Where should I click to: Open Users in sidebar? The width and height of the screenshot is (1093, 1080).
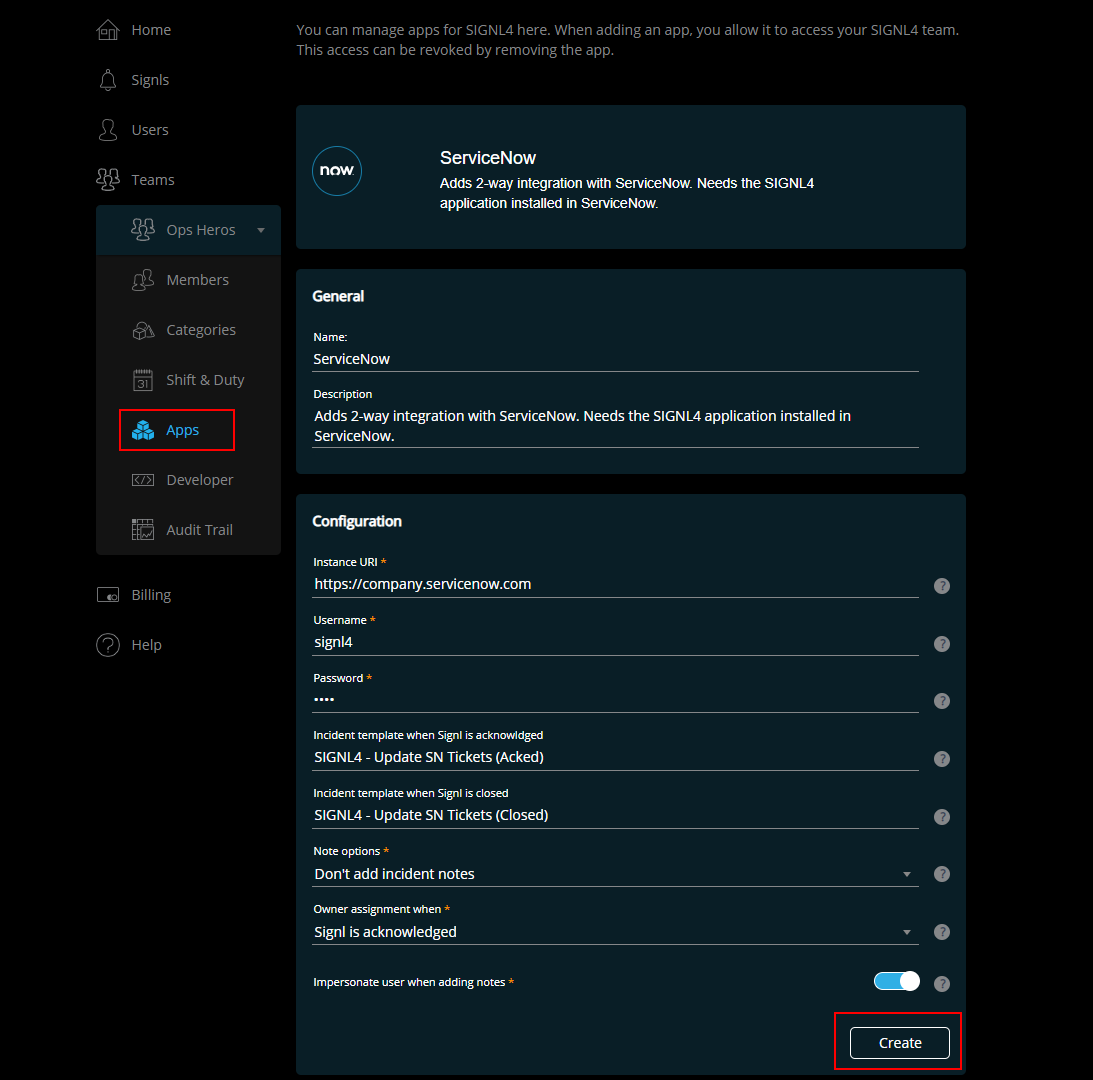[150, 130]
